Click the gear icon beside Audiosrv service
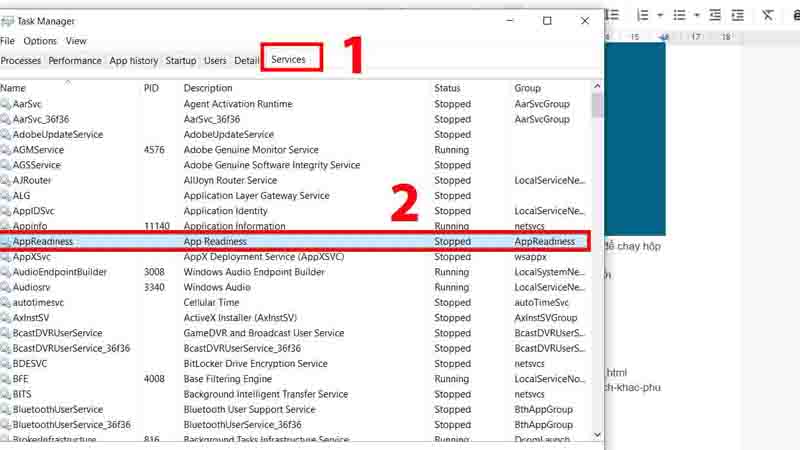The height and width of the screenshot is (450, 800). pos(6,287)
